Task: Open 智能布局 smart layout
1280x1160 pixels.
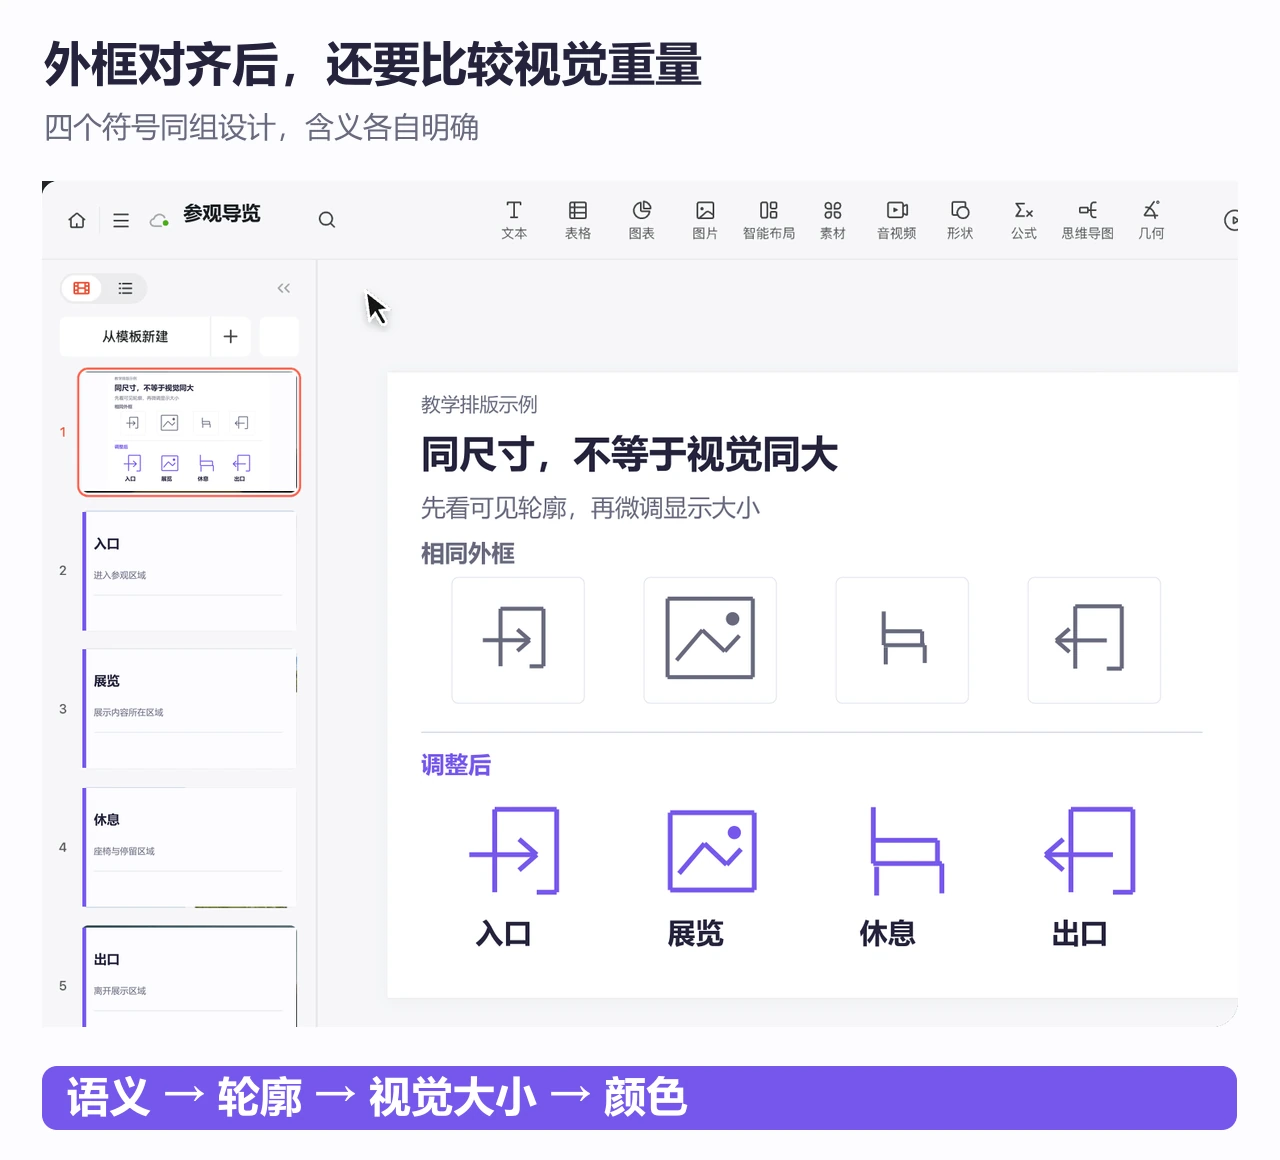Action: point(769,220)
